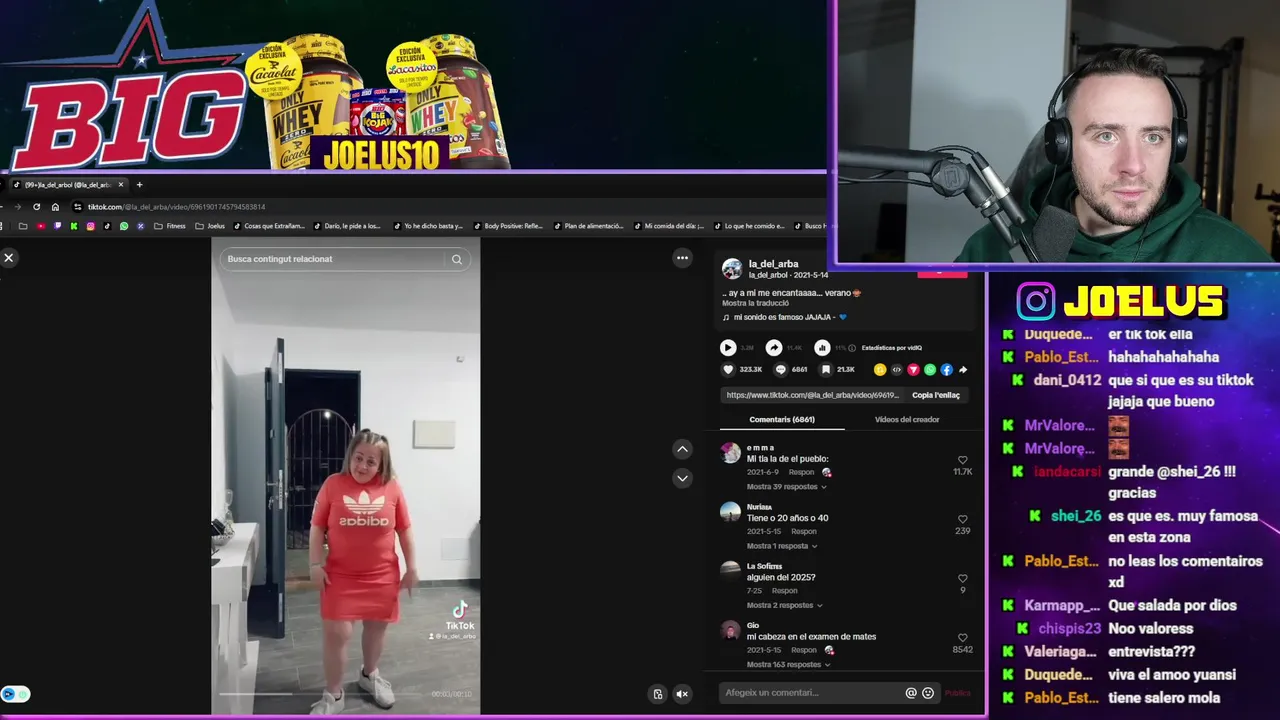Click the la_del_arba username link

774,264
